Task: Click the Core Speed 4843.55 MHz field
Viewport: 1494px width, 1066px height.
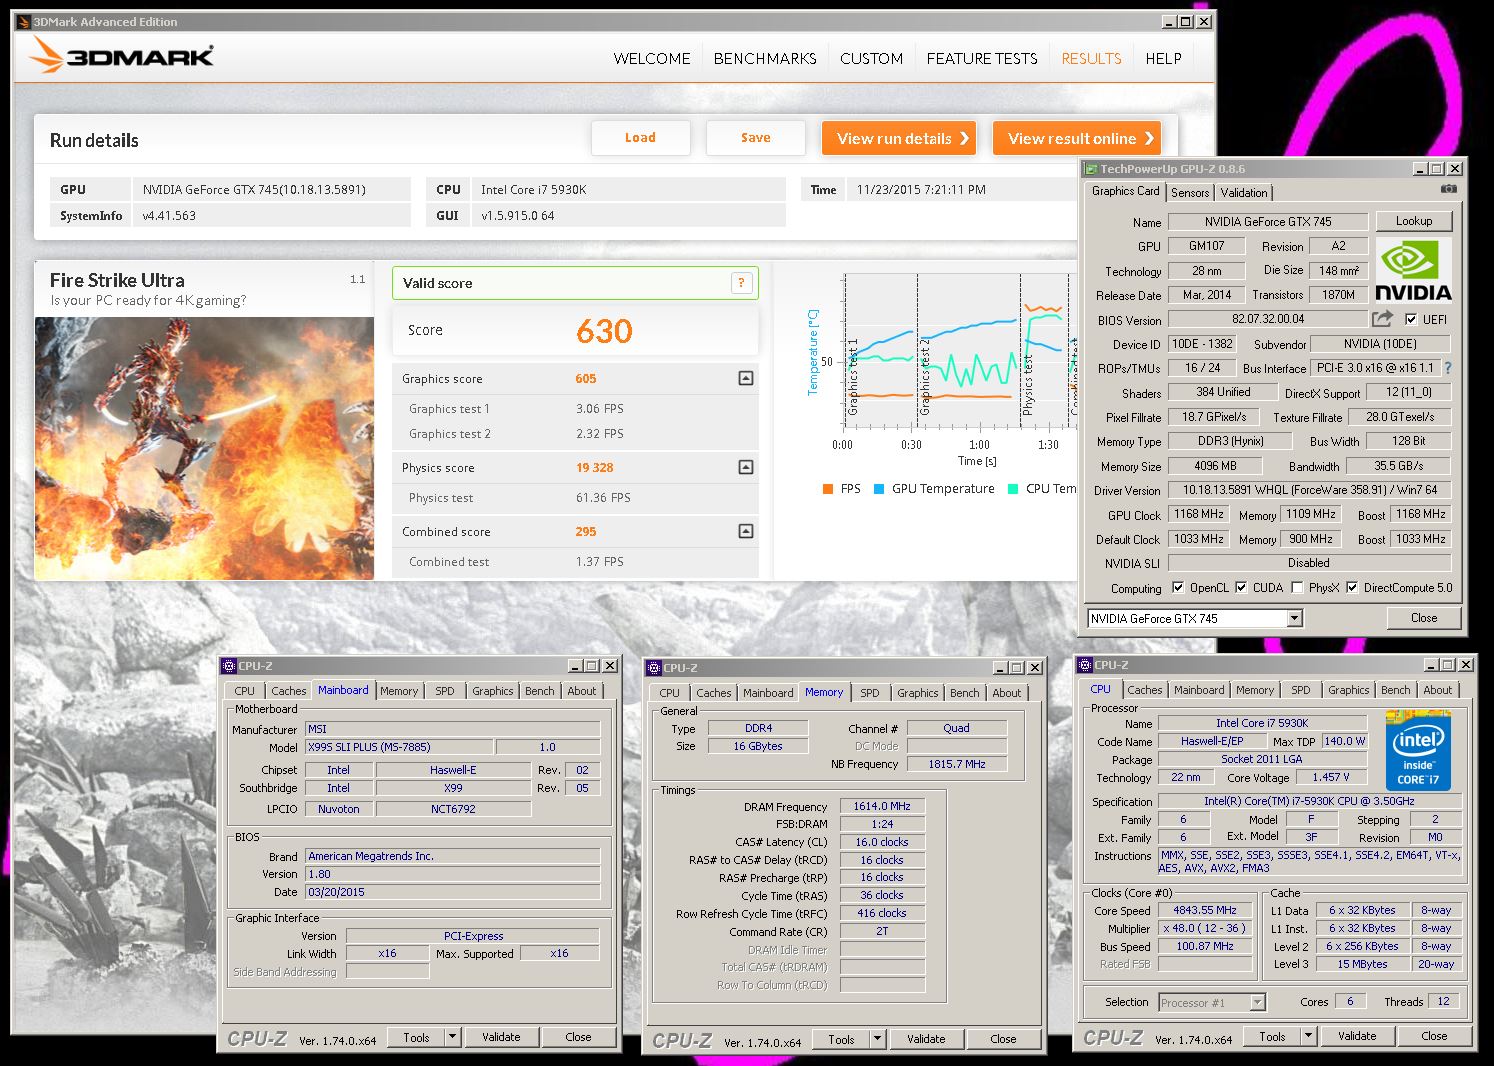Action: click(1205, 910)
